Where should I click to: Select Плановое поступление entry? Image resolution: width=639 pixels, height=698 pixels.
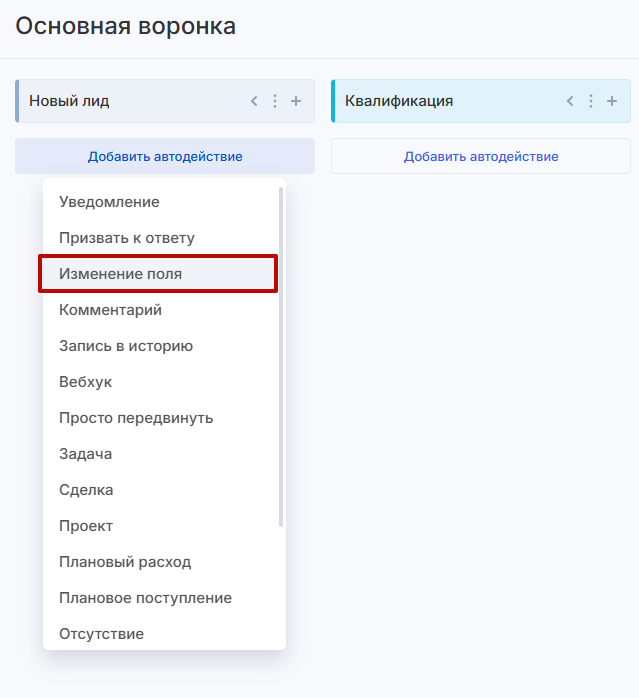145,598
